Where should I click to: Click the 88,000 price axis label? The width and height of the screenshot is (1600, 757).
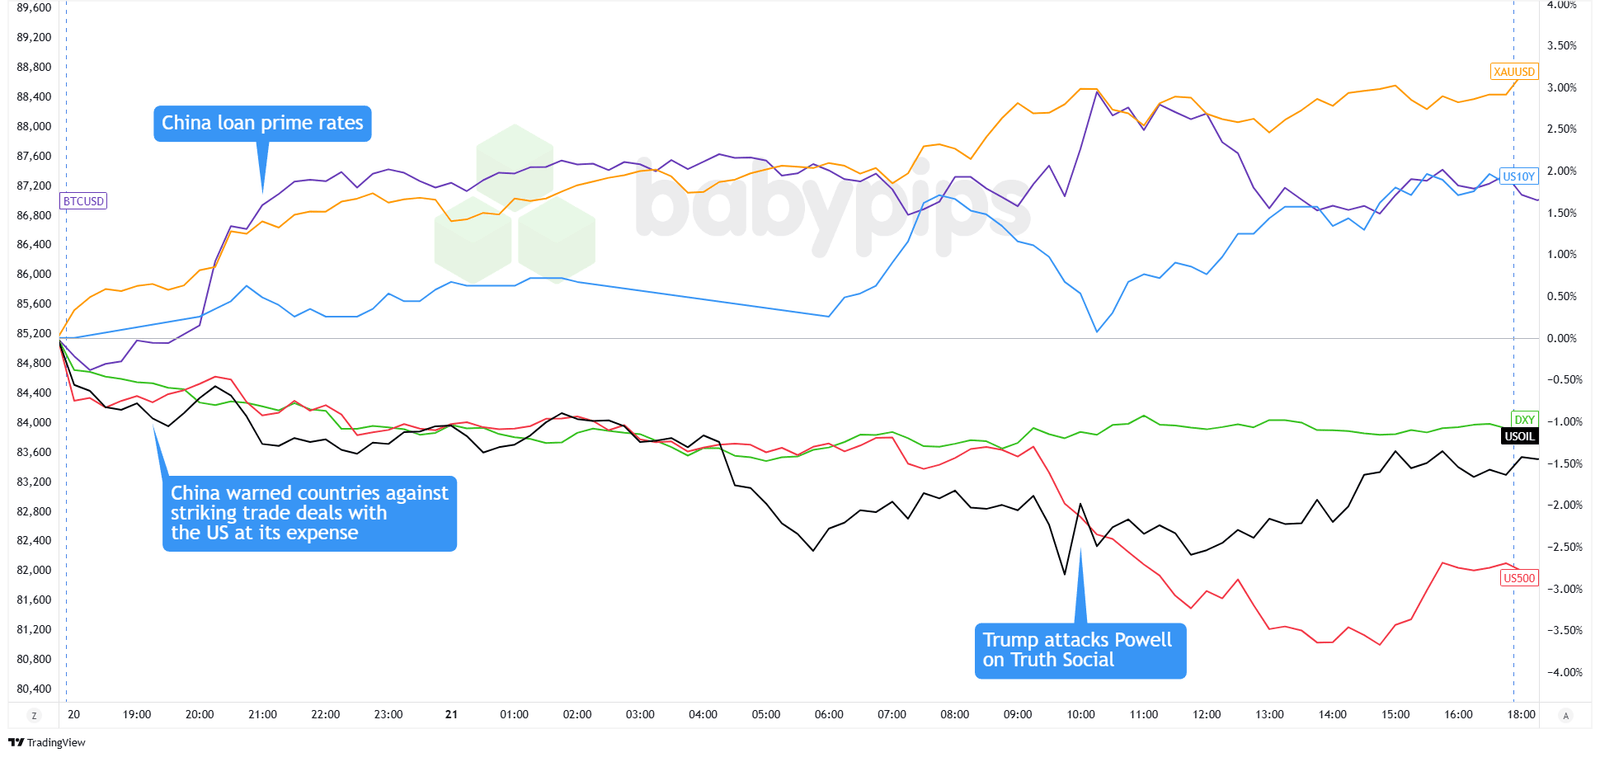coord(34,126)
